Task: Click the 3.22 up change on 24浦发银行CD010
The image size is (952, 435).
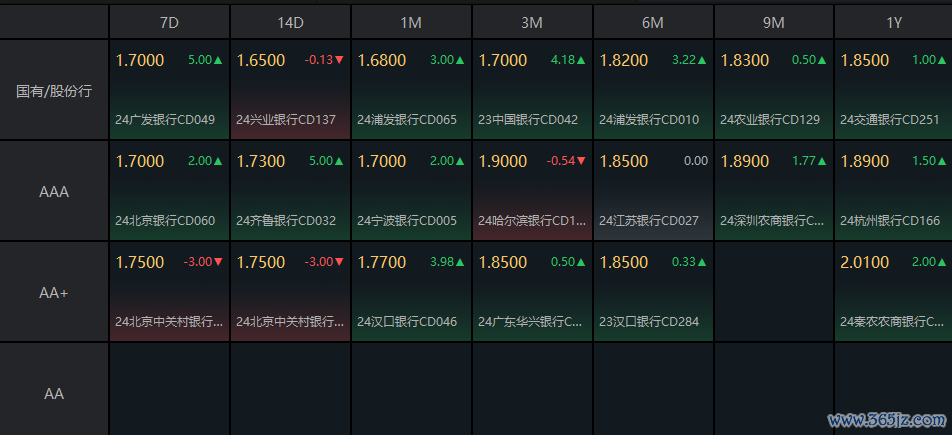Action: point(689,60)
